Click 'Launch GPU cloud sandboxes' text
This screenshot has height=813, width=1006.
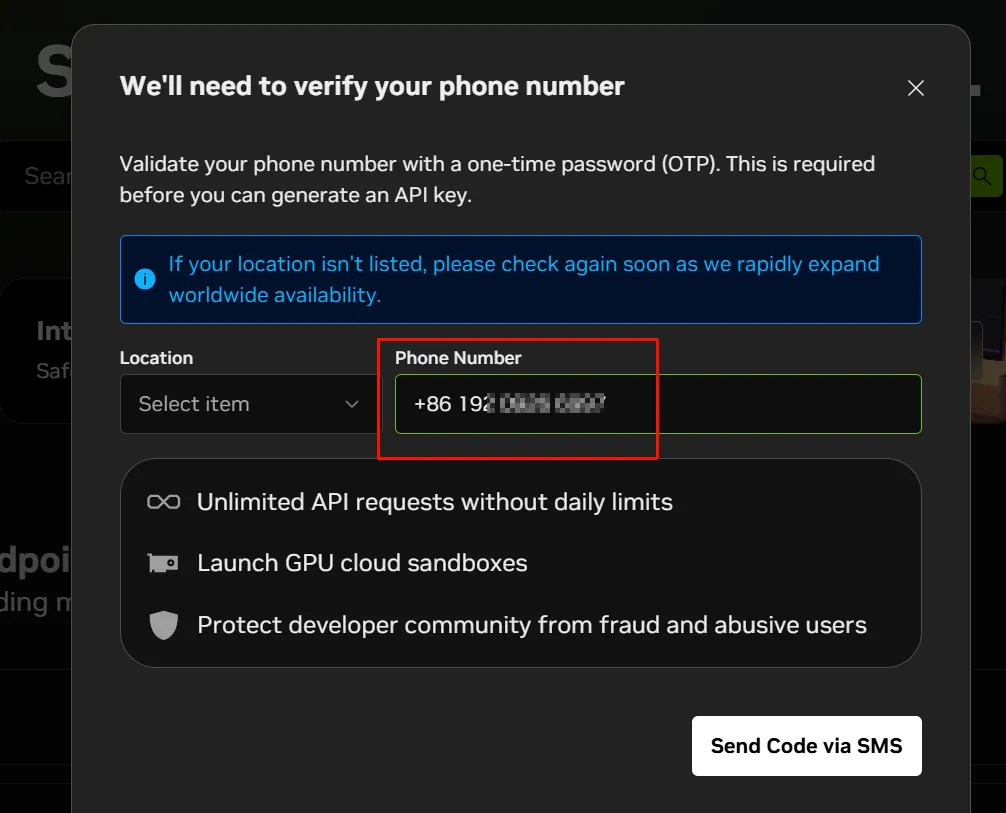tap(362, 564)
